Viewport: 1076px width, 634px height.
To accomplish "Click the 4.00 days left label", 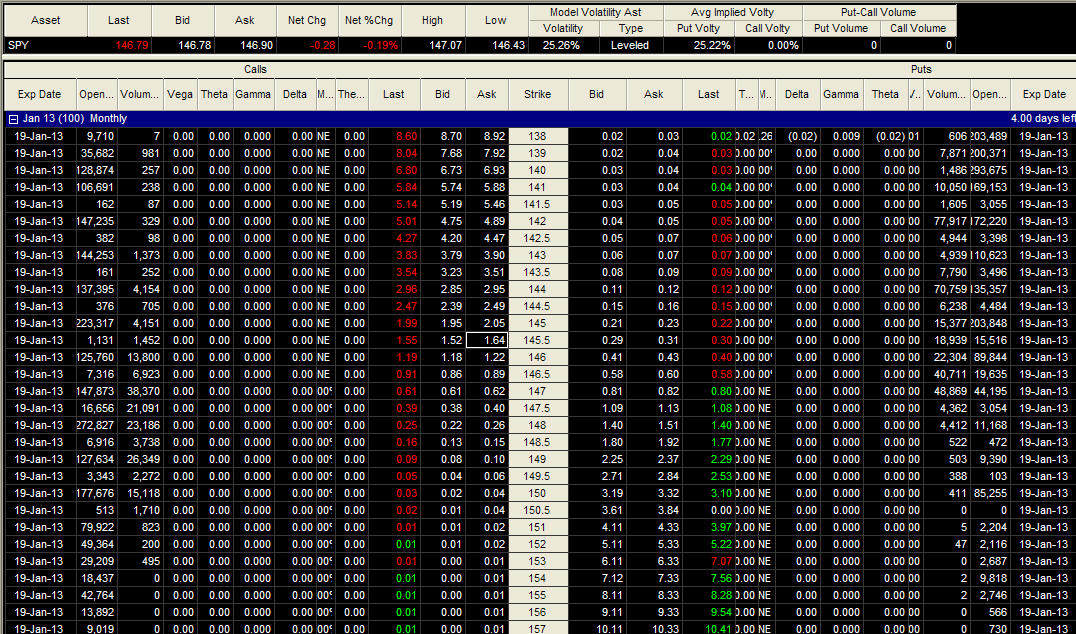I will coord(1043,119).
